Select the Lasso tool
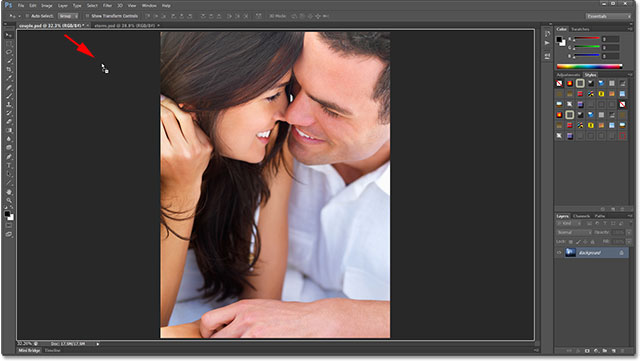 tap(9, 52)
